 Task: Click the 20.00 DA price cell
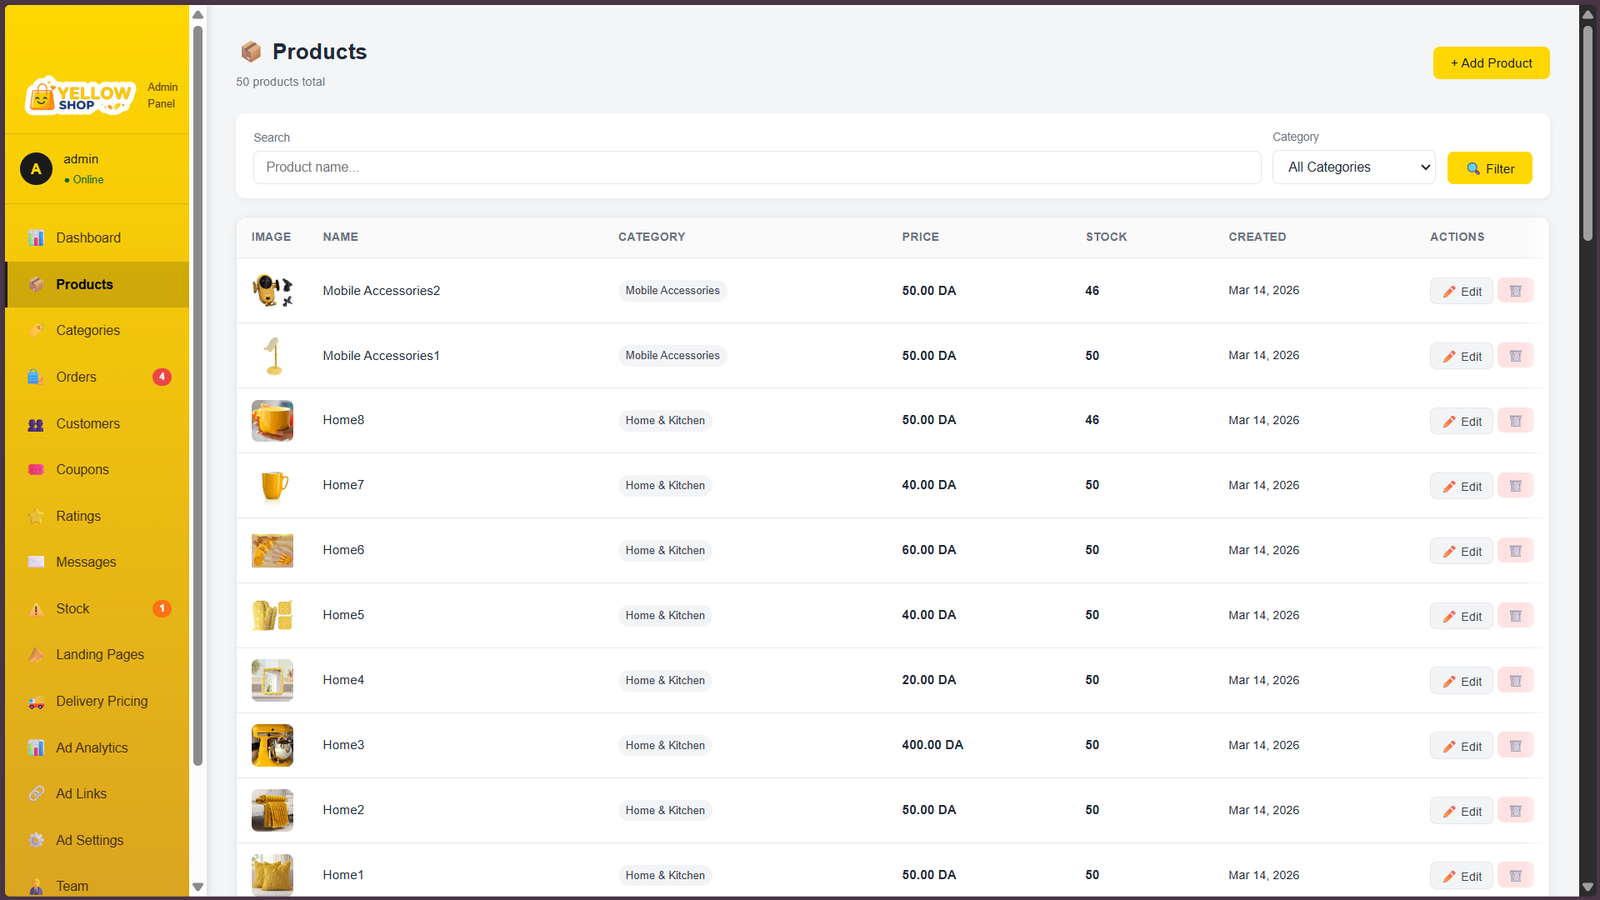[x=929, y=680]
